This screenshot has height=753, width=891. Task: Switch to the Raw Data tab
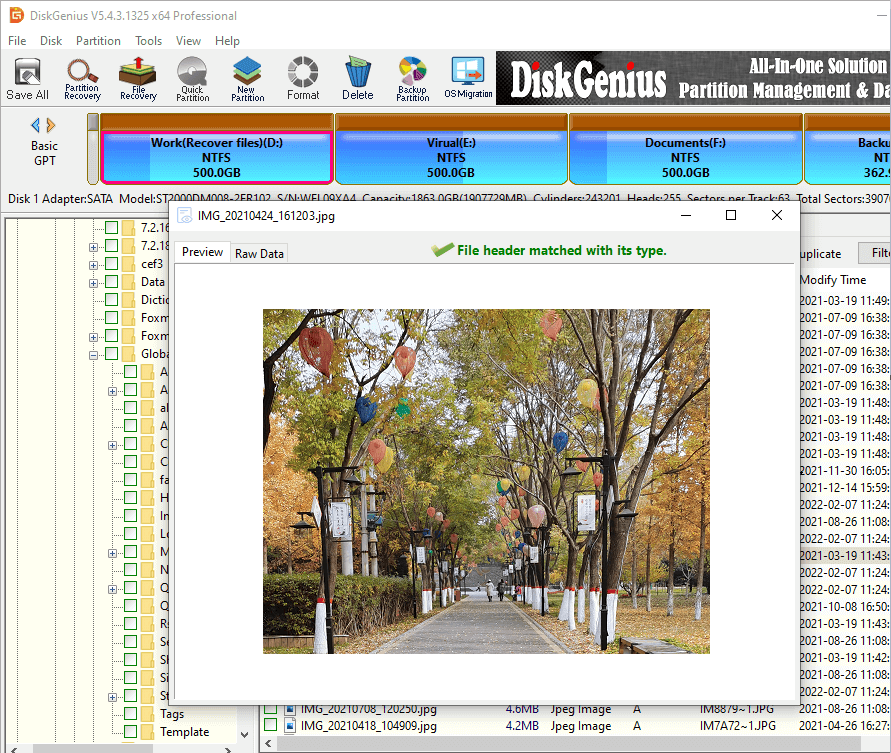tap(259, 253)
